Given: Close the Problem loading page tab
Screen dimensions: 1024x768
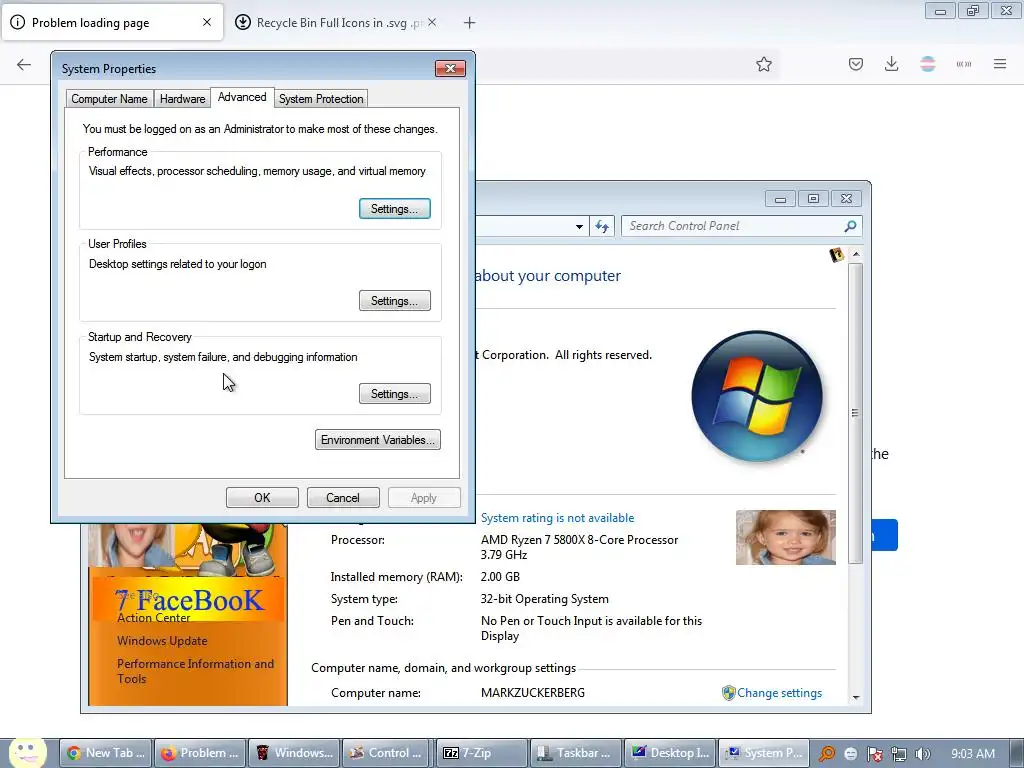Looking at the screenshot, I should [x=207, y=22].
